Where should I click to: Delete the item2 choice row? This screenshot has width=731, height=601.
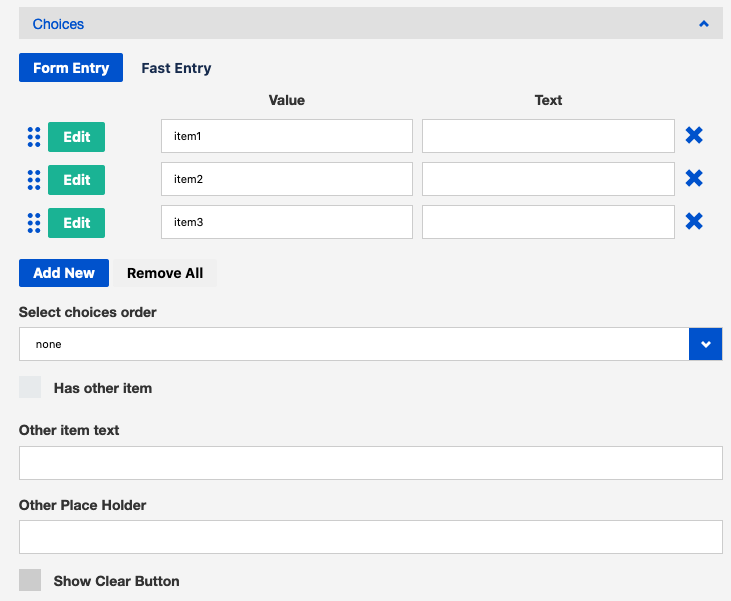click(x=694, y=179)
